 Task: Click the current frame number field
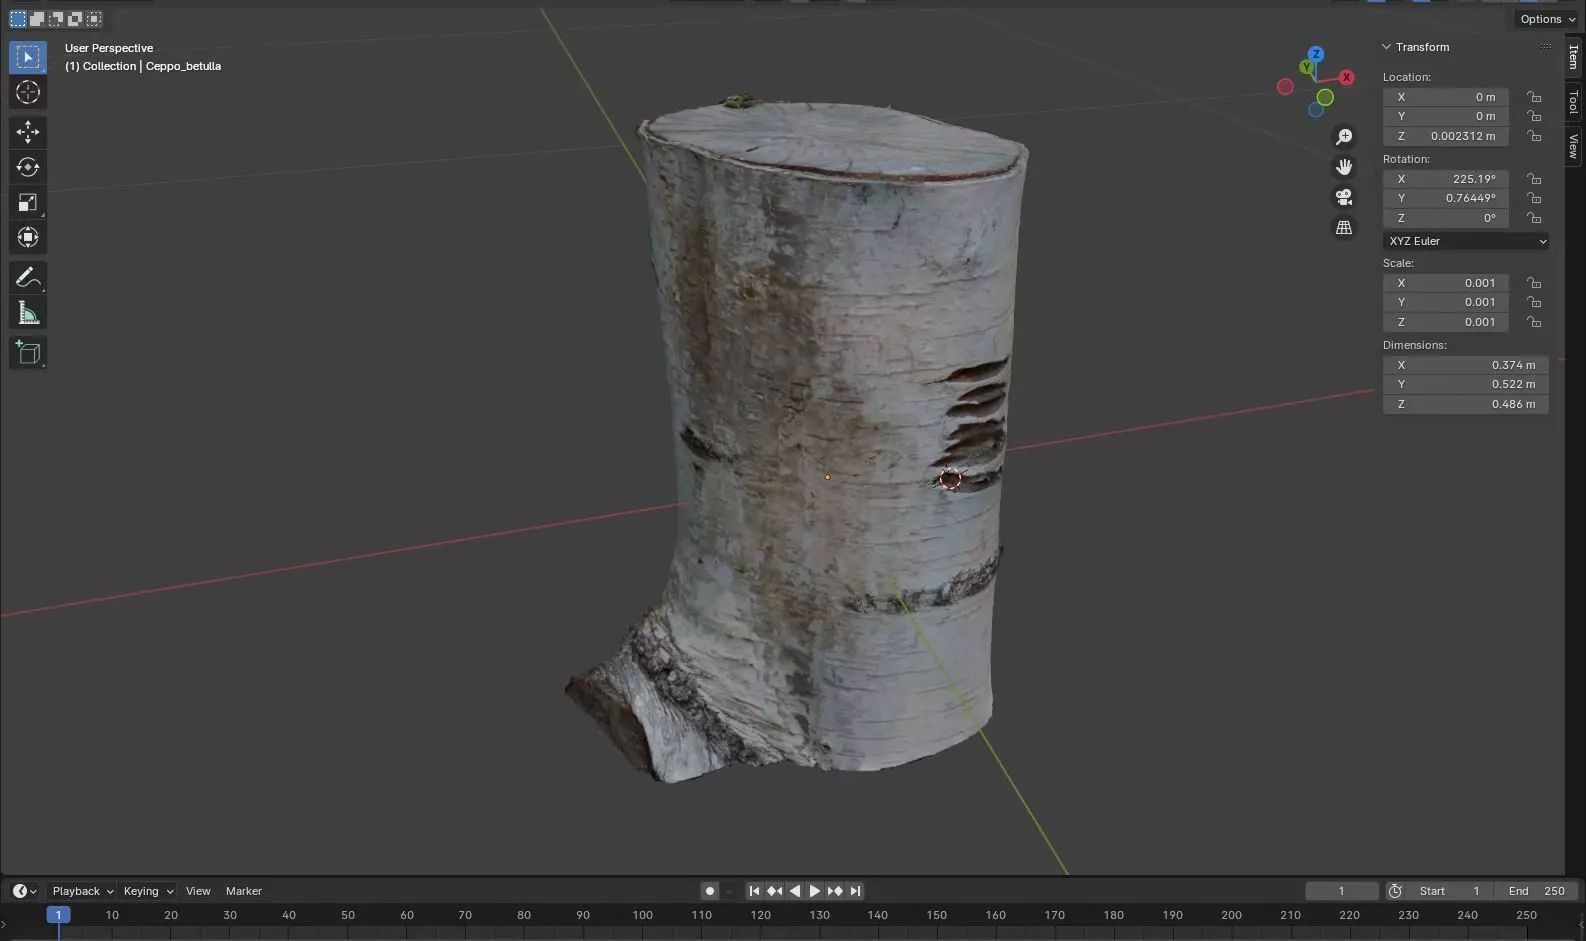point(1342,891)
